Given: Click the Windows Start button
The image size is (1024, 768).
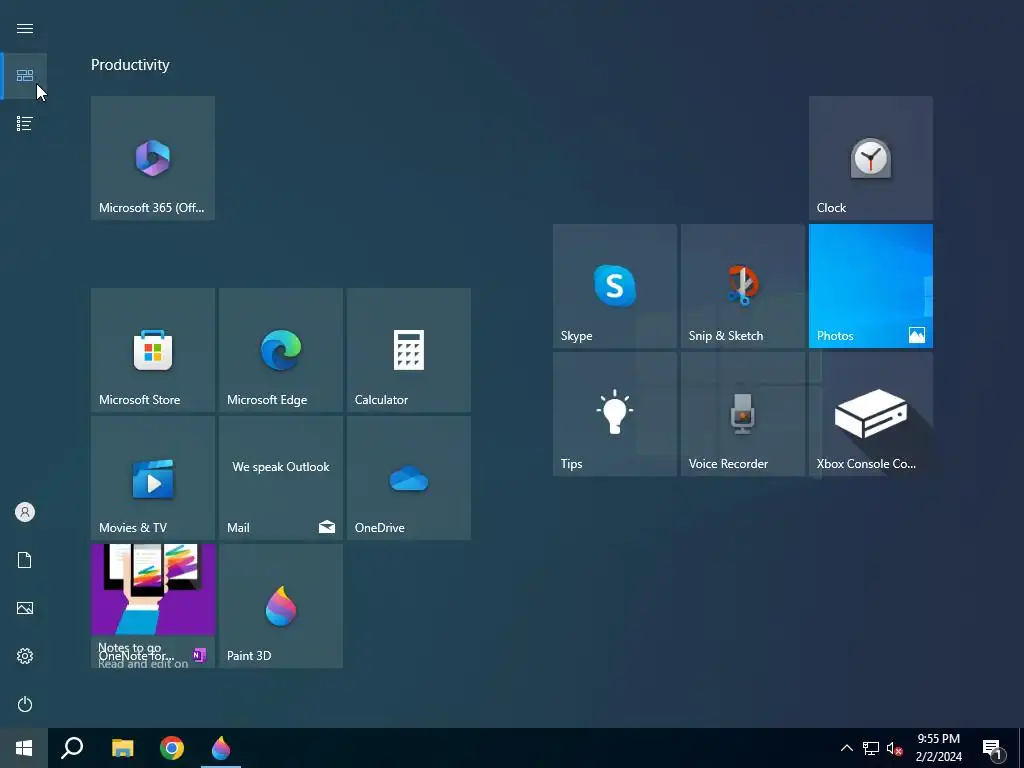Looking at the screenshot, I should tap(24, 748).
